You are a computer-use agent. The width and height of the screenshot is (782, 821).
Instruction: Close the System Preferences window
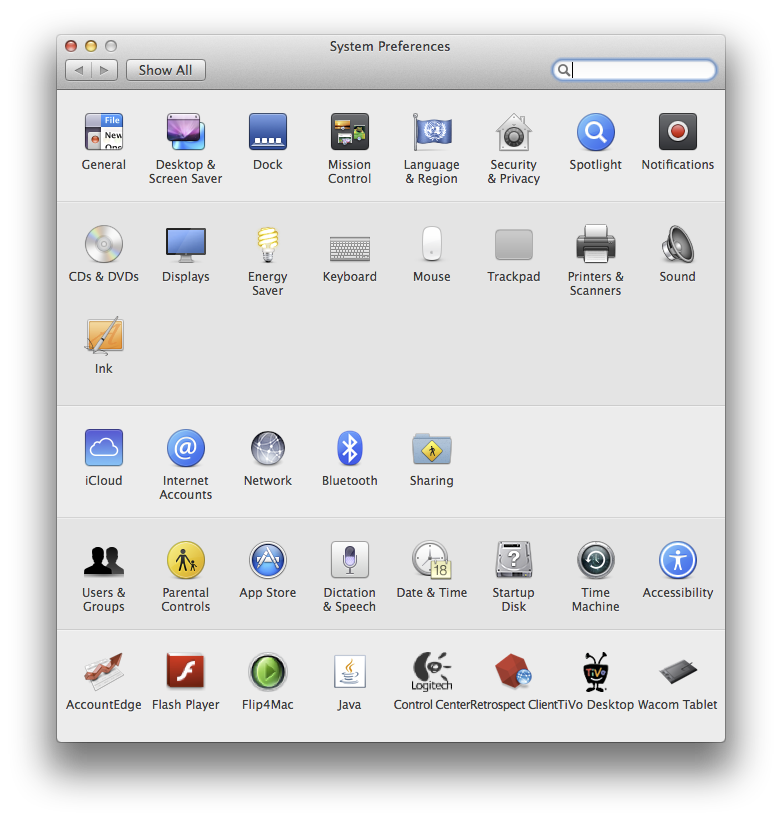[71, 46]
